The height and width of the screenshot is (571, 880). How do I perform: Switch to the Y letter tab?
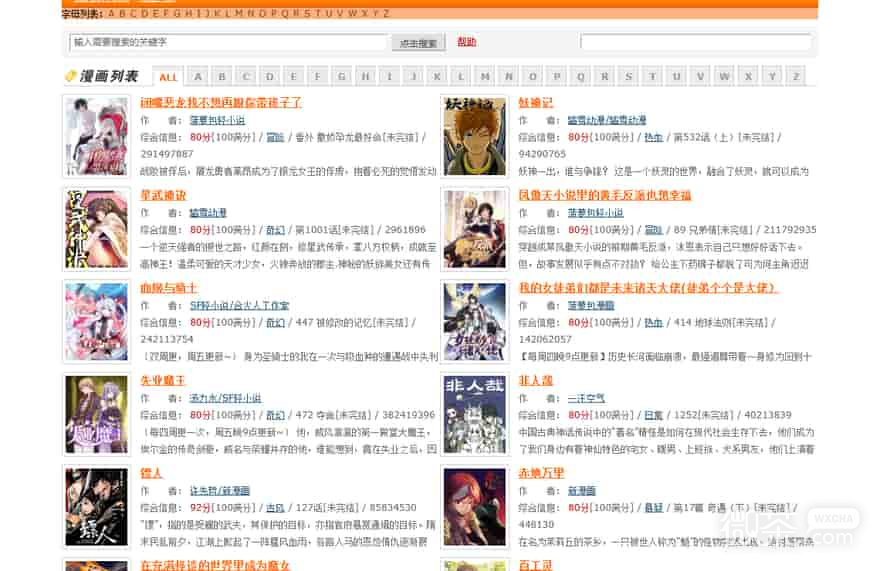click(x=772, y=76)
